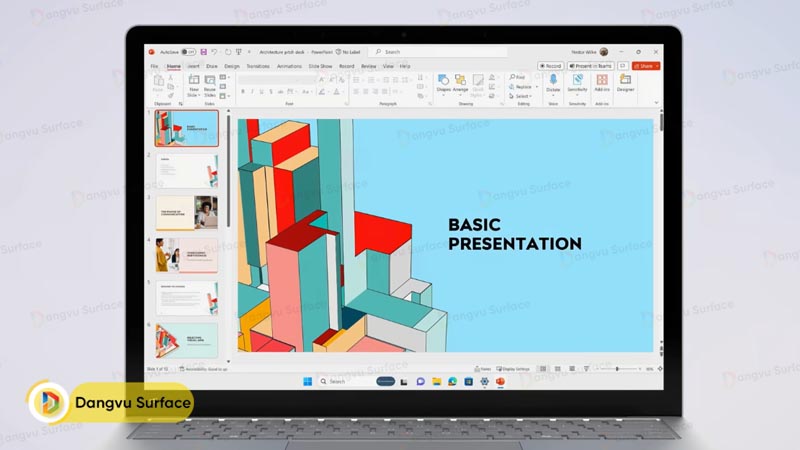Adjust the zoom slider in status bar

(x=617, y=369)
